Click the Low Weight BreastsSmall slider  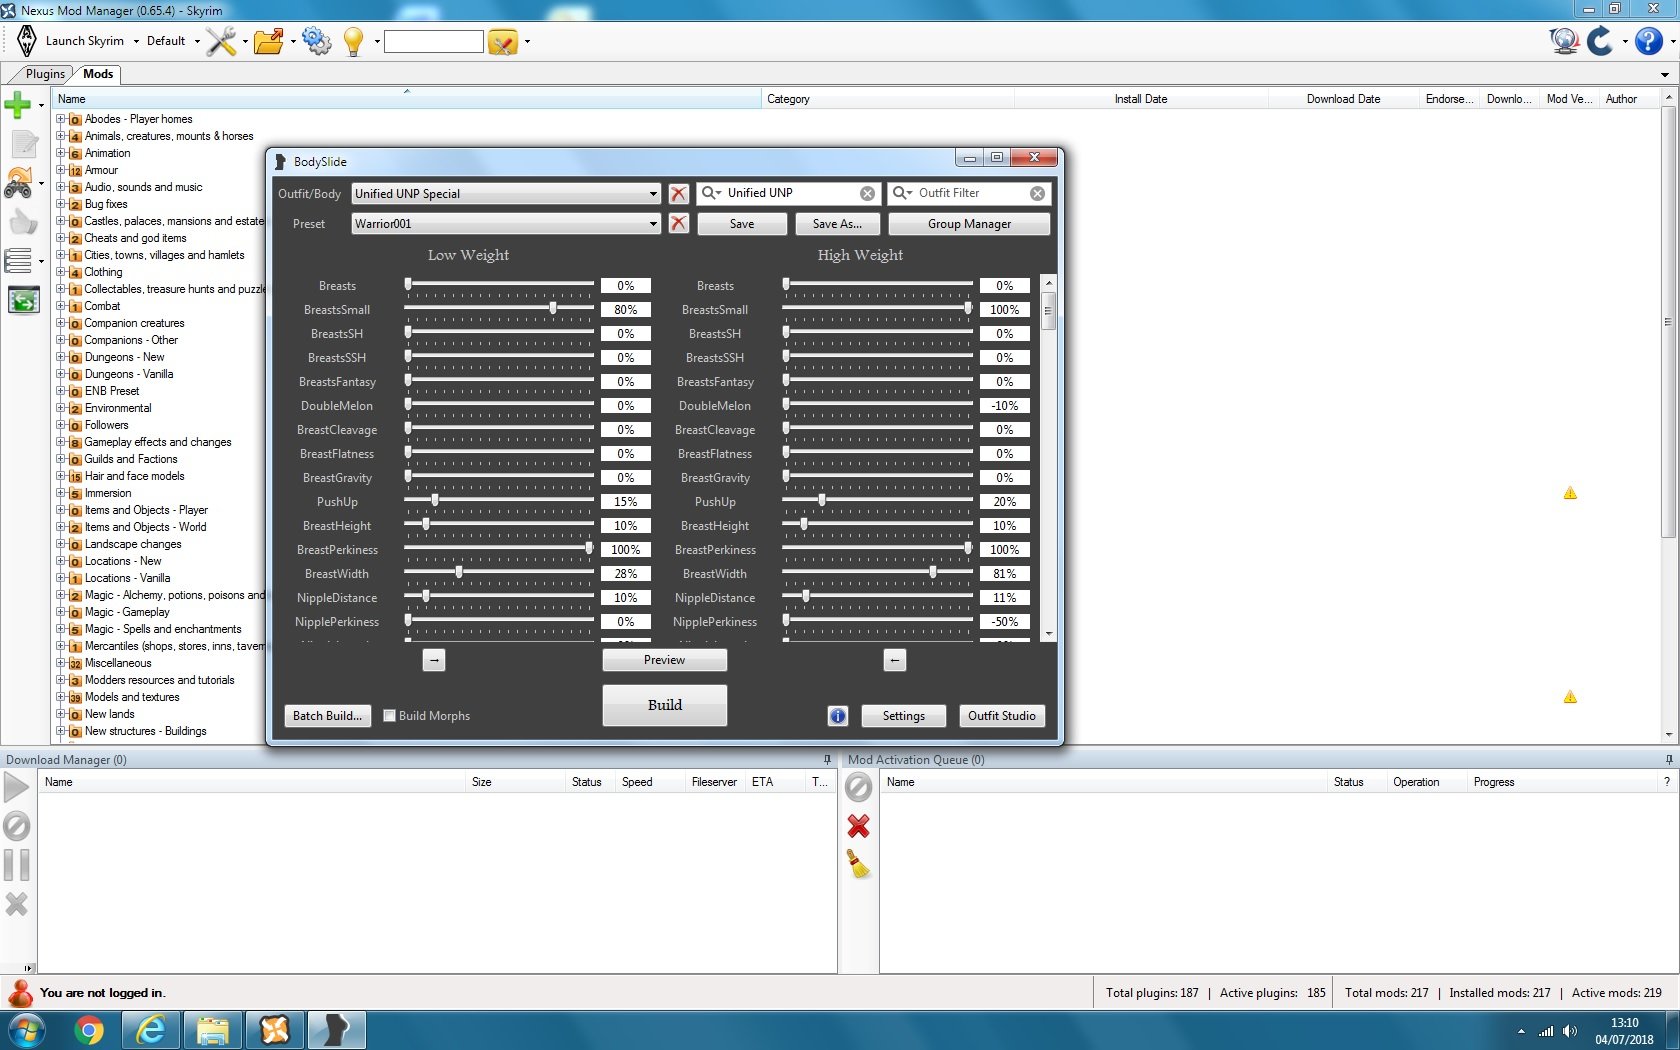point(499,308)
